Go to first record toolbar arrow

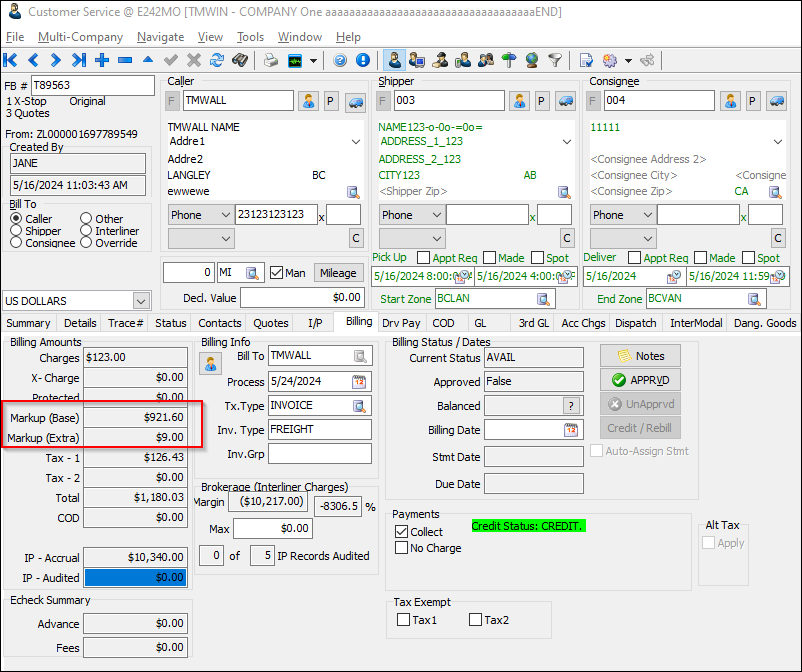[10, 60]
